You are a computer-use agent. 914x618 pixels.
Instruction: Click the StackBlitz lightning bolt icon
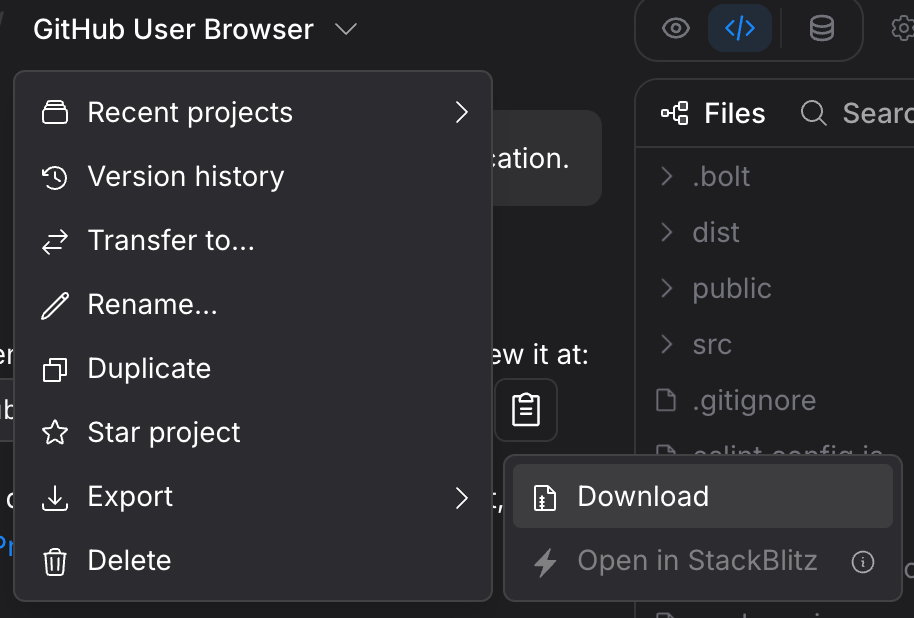[x=545, y=562]
